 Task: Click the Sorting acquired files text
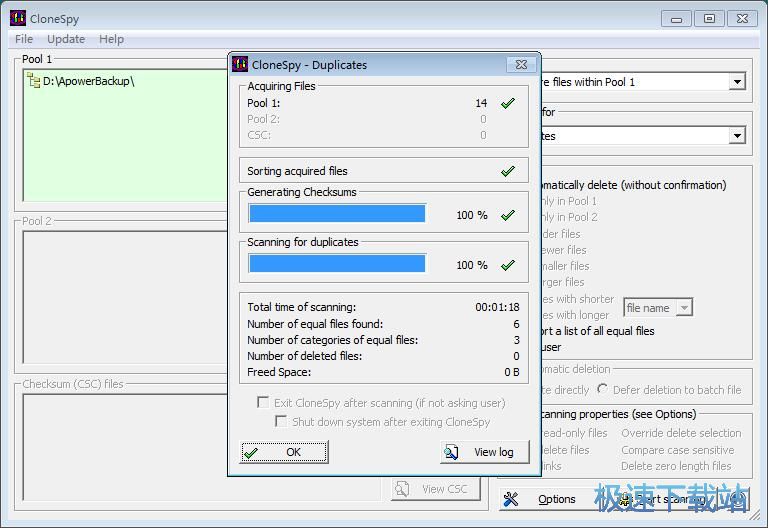[x=297, y=171]
